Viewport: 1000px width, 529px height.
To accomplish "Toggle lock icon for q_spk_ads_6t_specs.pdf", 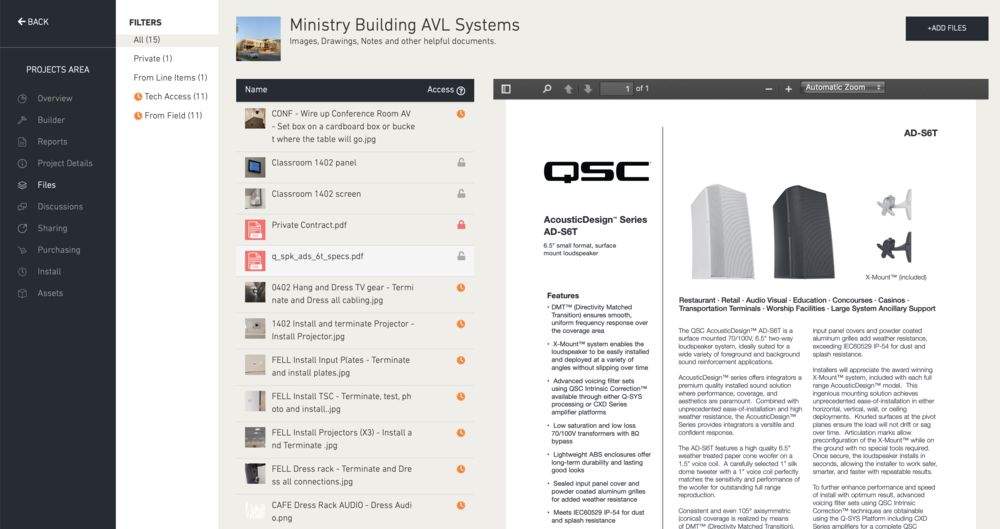I will (461, 256).
